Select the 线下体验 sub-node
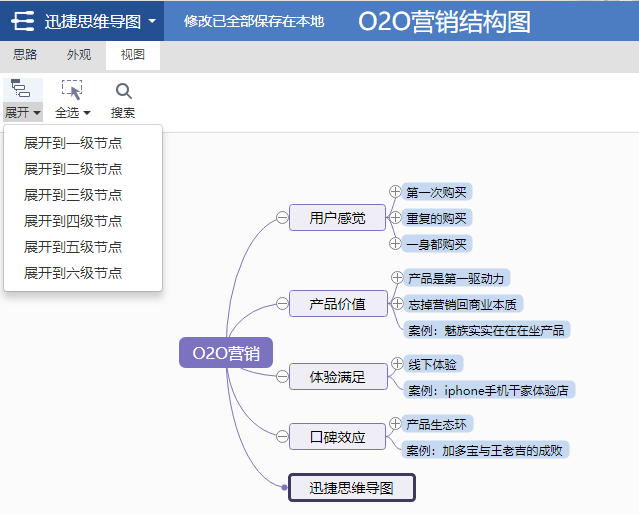This screenshot has width=639, height=515. (x=433, y=364)
